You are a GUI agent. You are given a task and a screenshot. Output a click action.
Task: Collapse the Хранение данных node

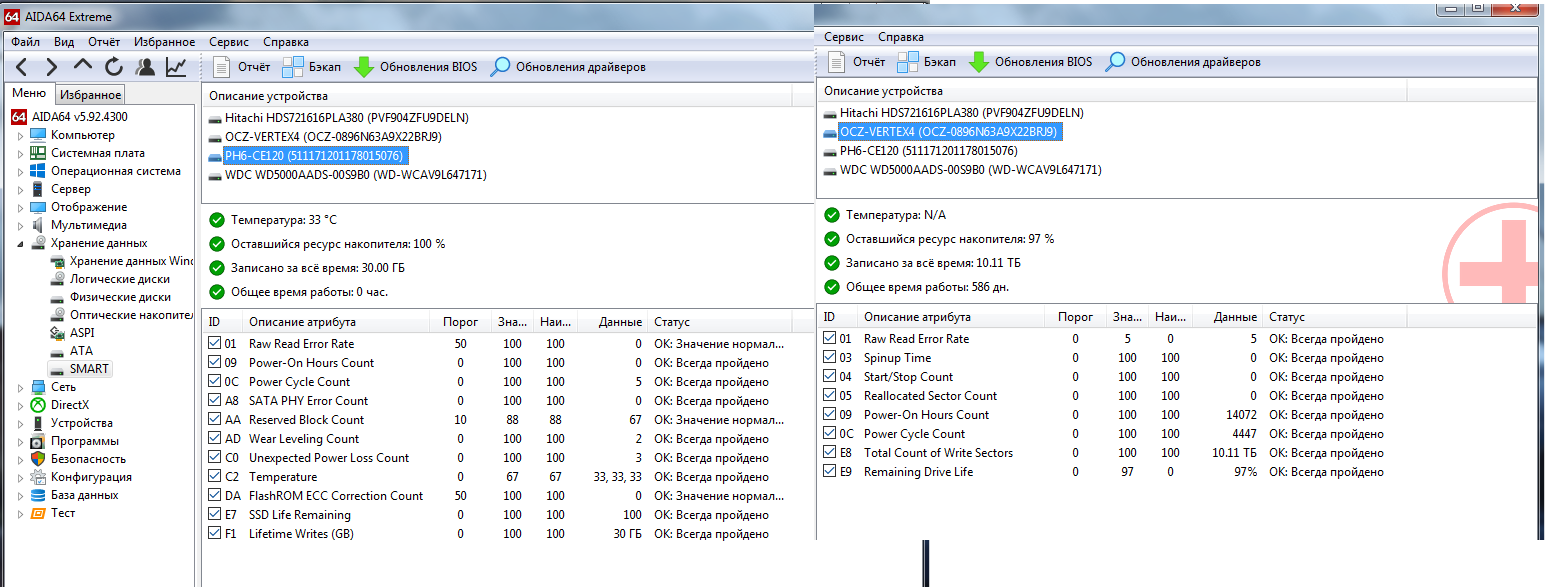click(20, 243)
